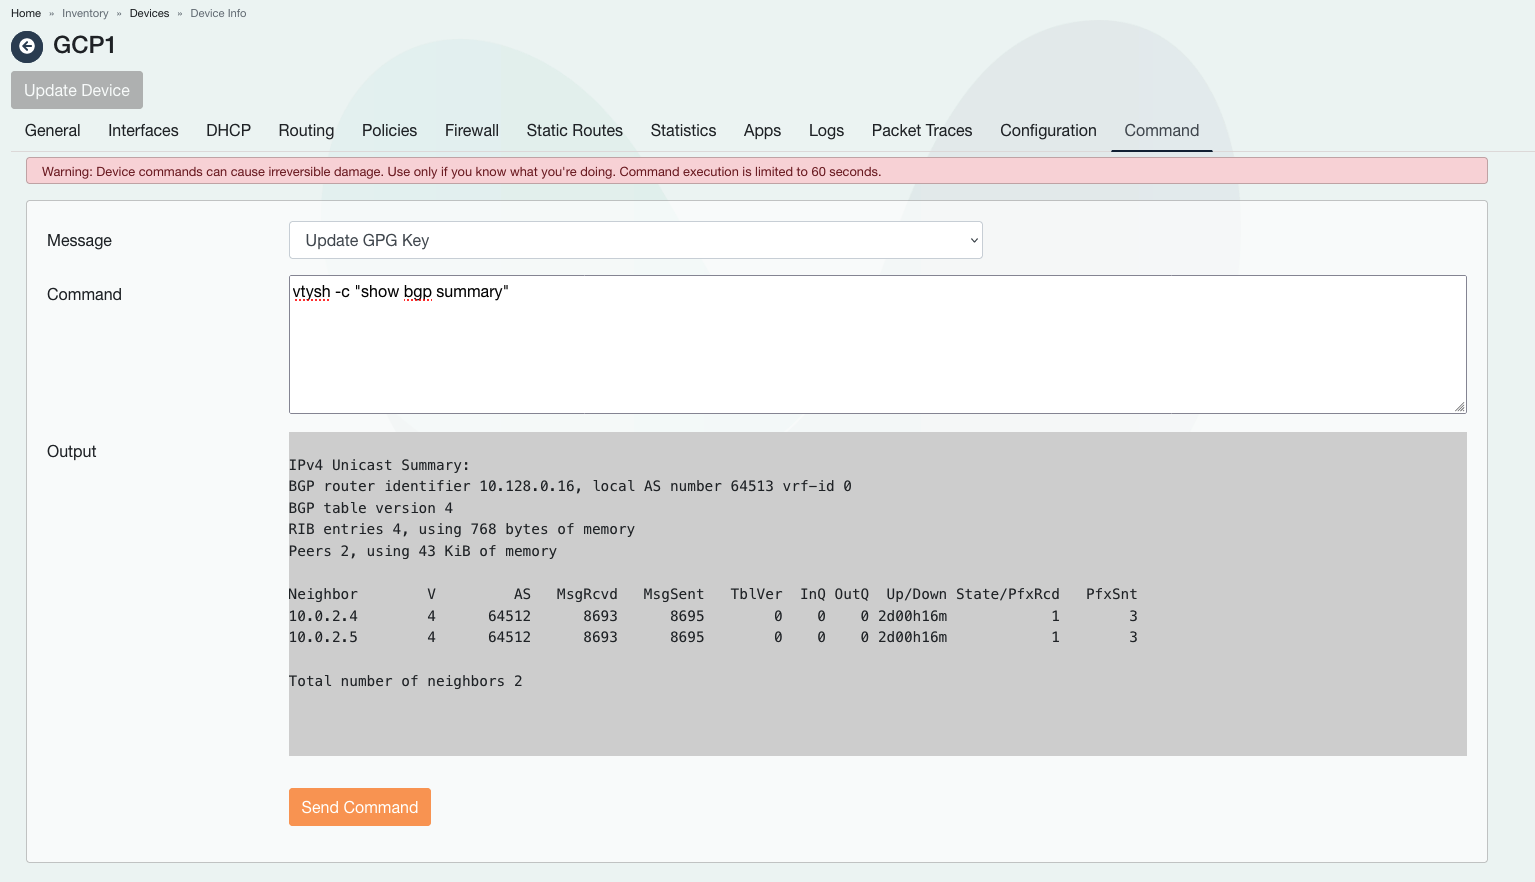
Task: Grab the Command textarea resize handle
Action: point(1460,407)
